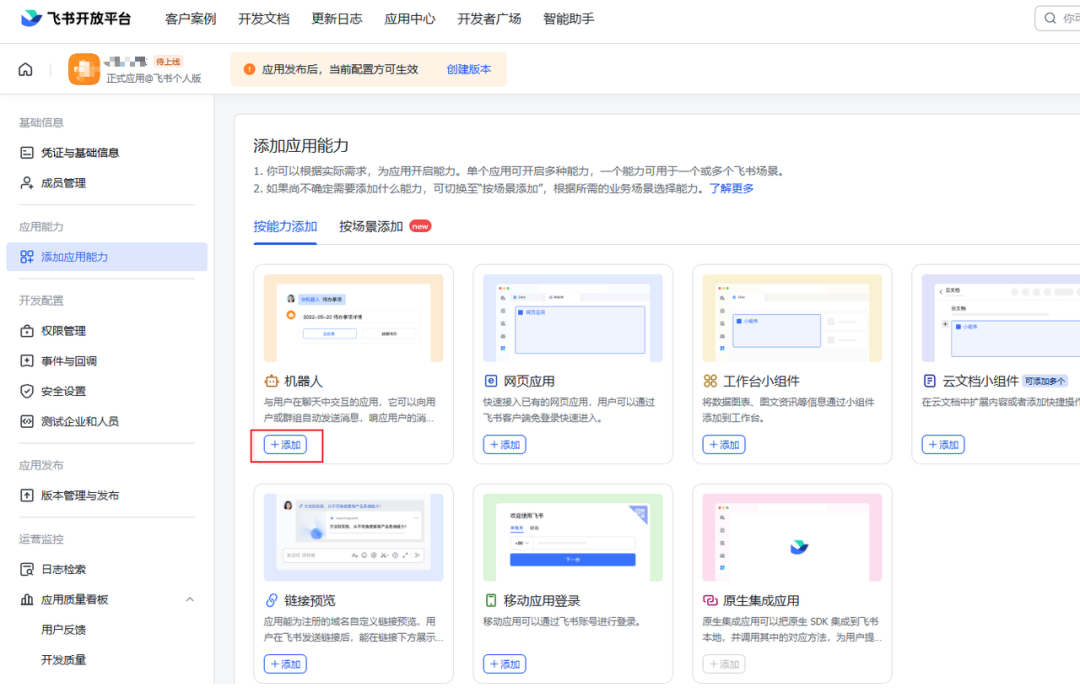Image resolution: width=1080 pixels, height=688 pixels.
Task: Open 开发文档 in top navigation
Action: pos(264,19)
